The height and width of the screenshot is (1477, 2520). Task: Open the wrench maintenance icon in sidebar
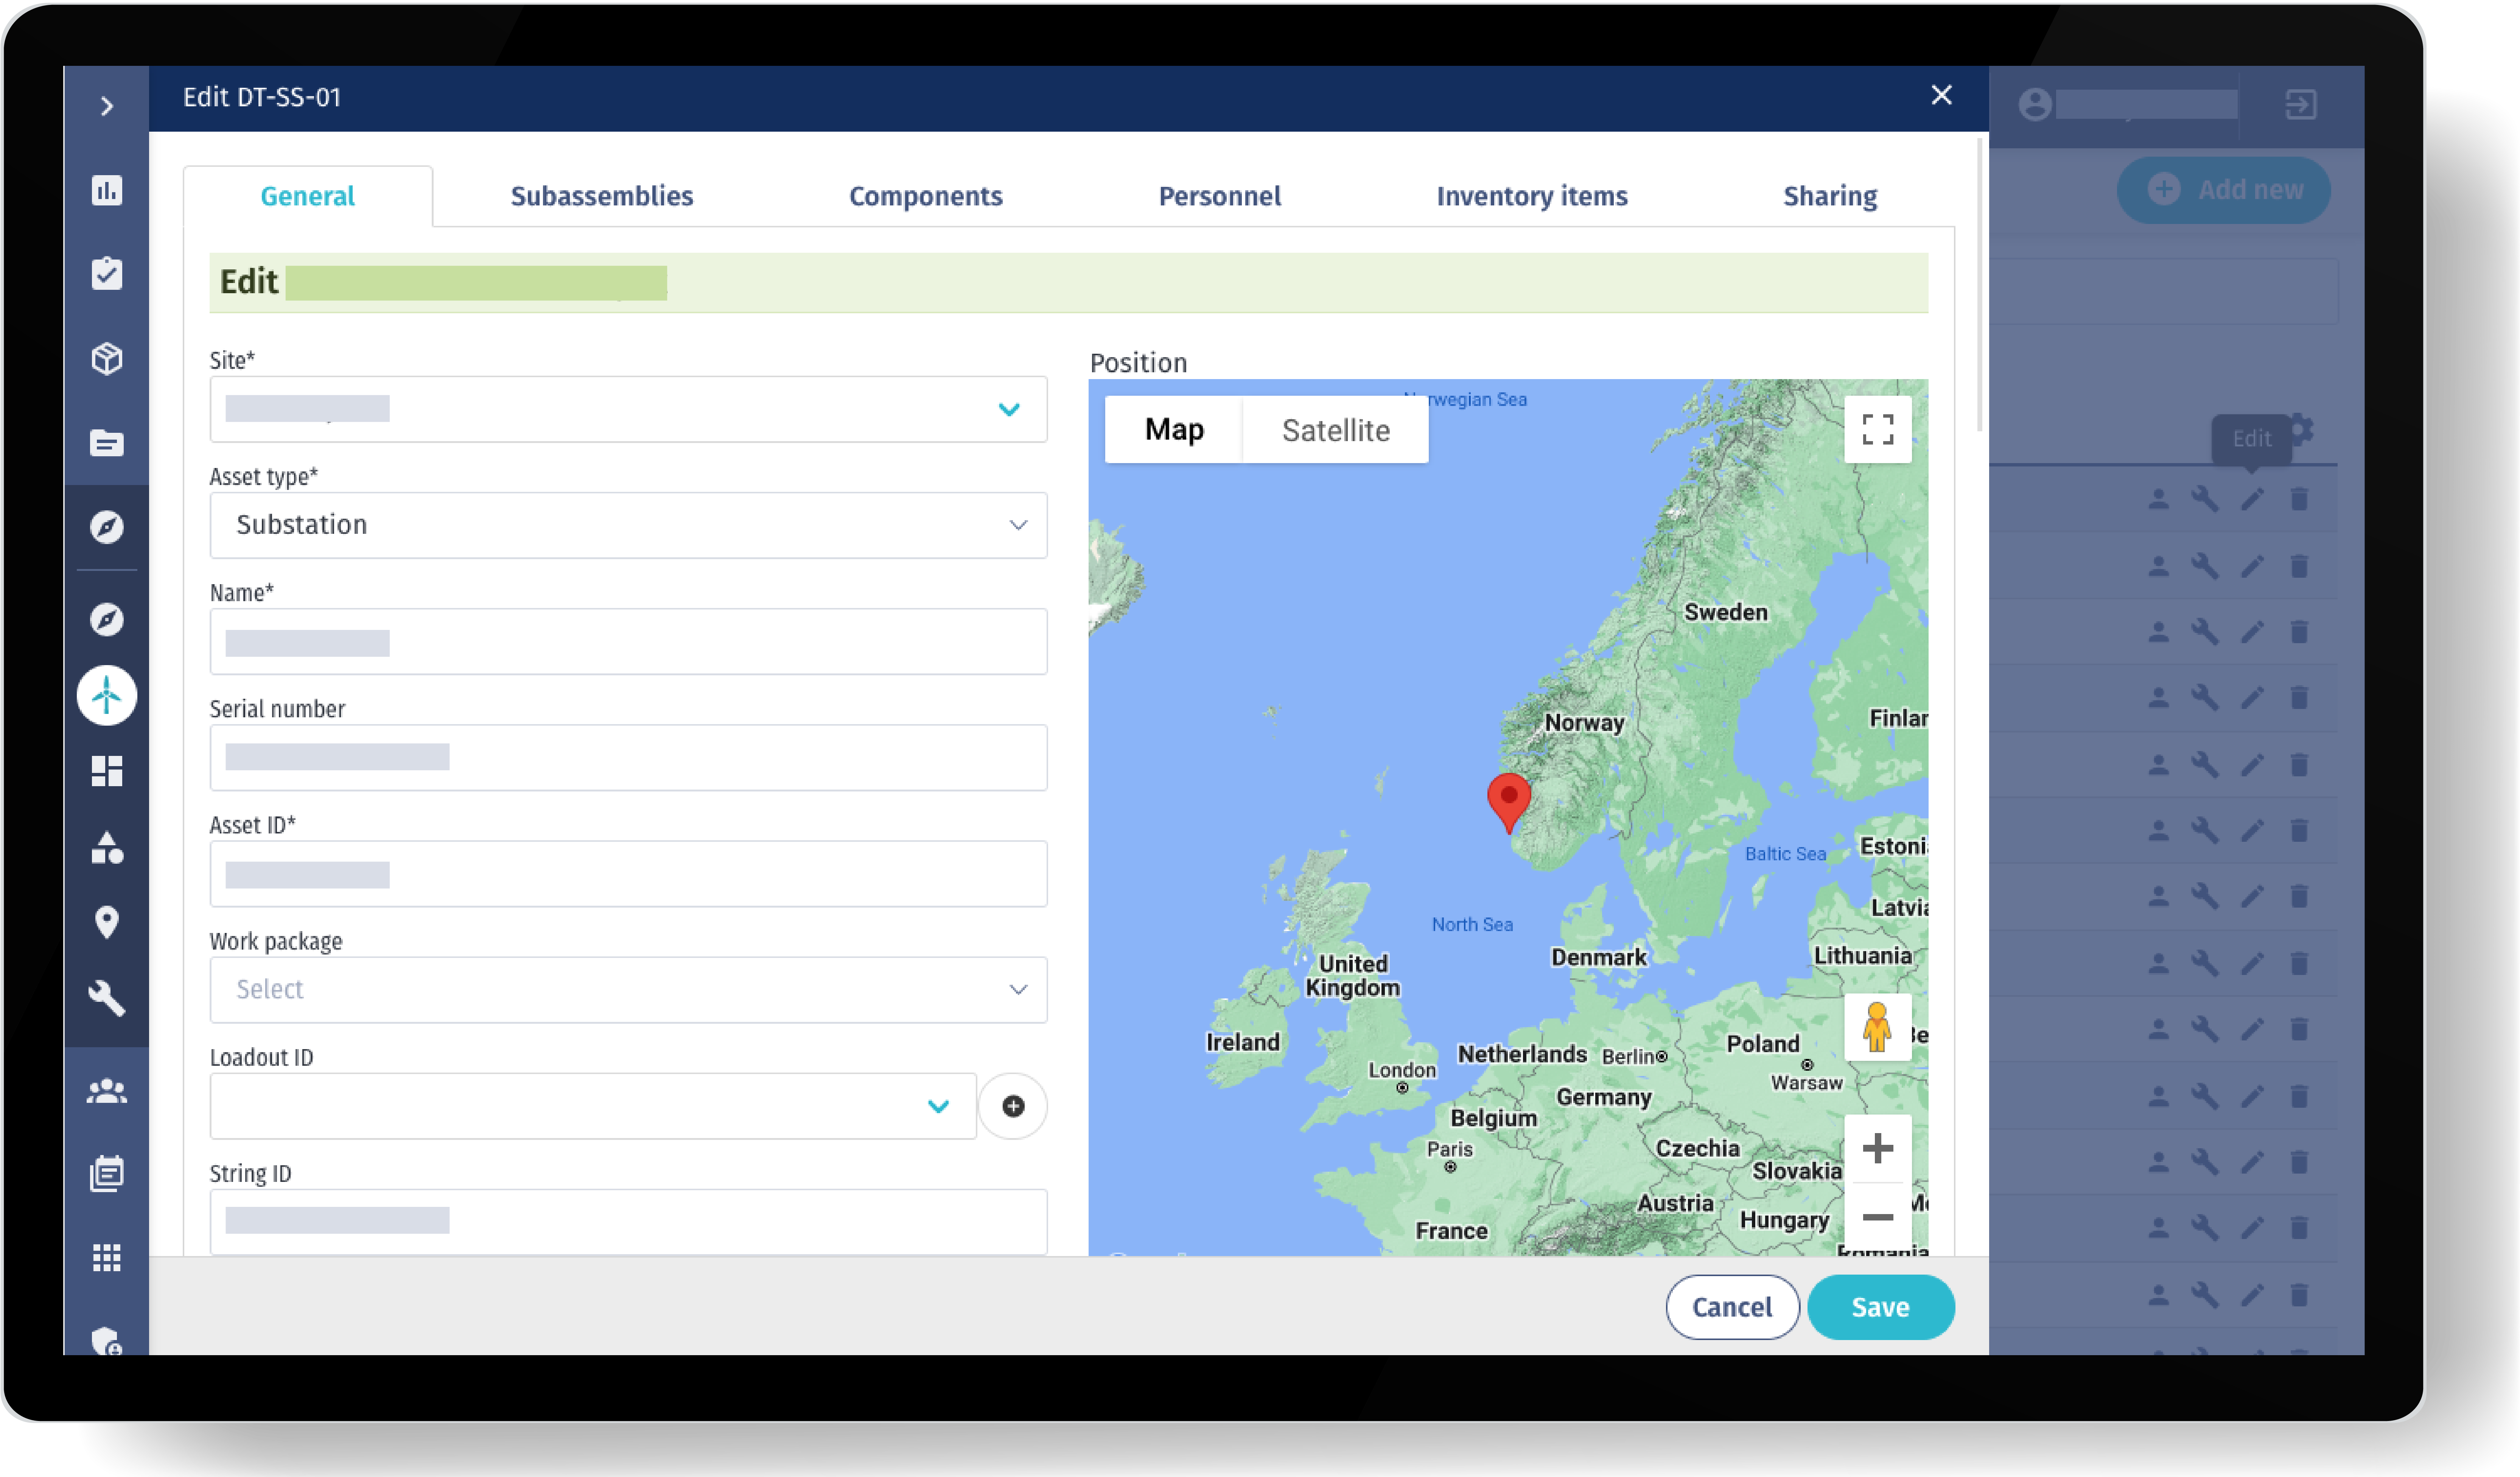pos(107,998)
